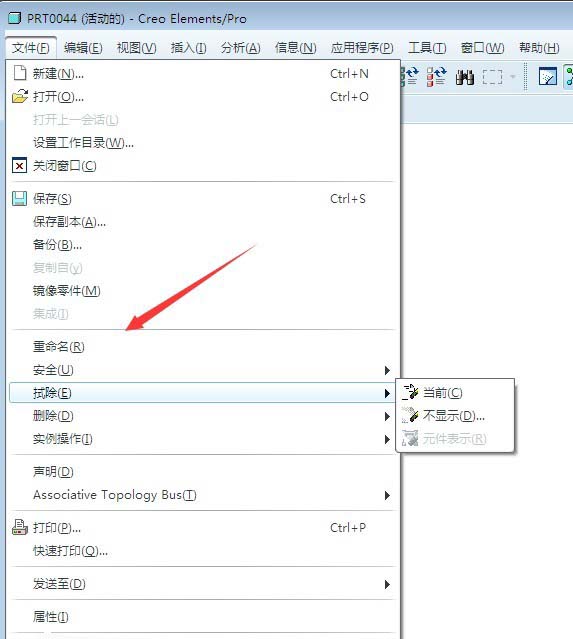Open the 应用程序(P) menu
The image size is (573, 639).
point(362,48)
